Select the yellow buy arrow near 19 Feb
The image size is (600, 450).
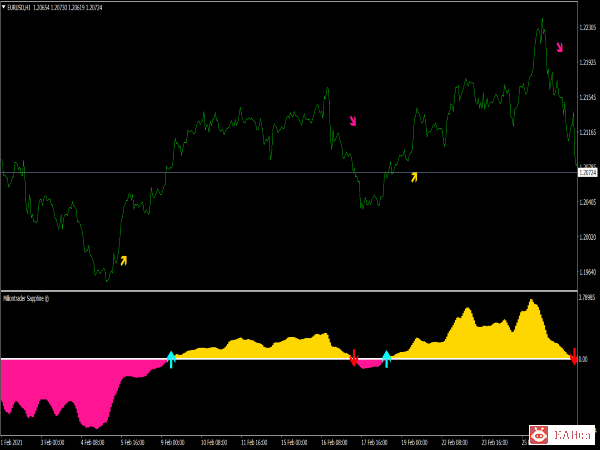coord(414,177)
